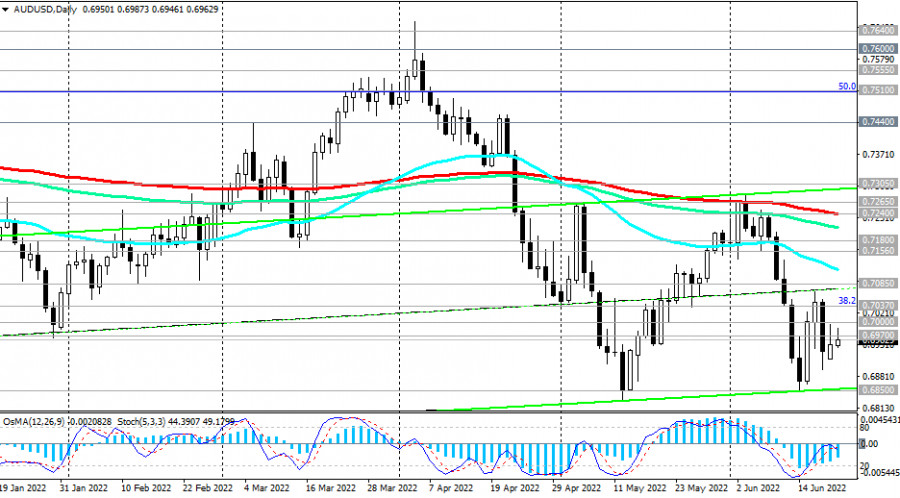Image resolution: width=900 pixels, height=498 pixels.
Task: Select the 50.0 Fibonacci level label
Action: (x=847, y=87)
